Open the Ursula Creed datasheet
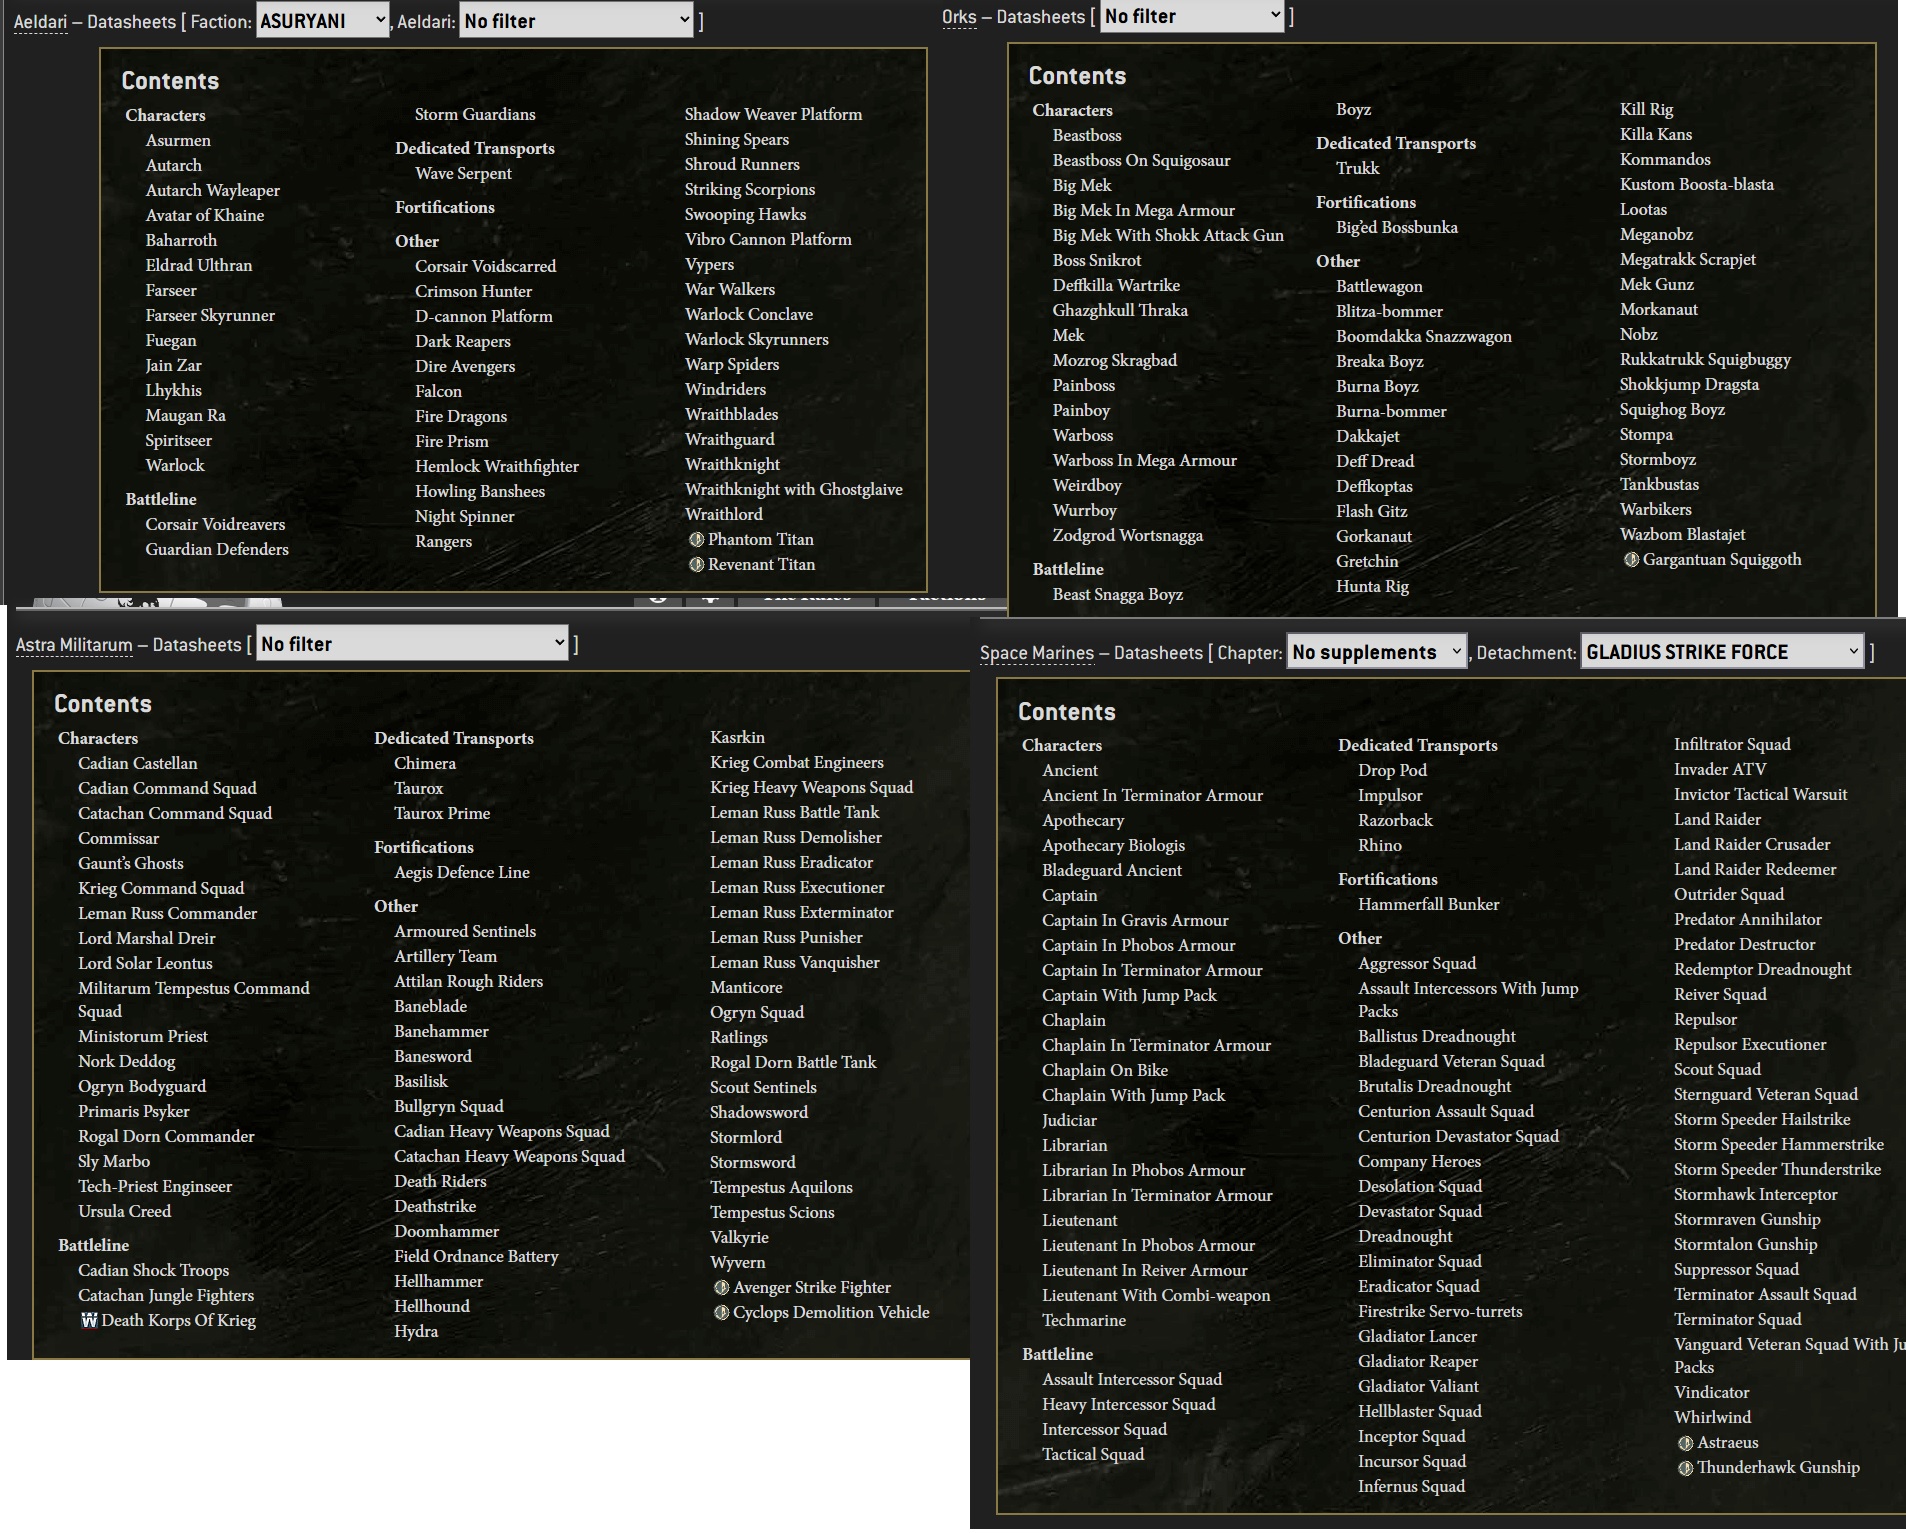1906x1533 pixels. [x=124, y=1211]
